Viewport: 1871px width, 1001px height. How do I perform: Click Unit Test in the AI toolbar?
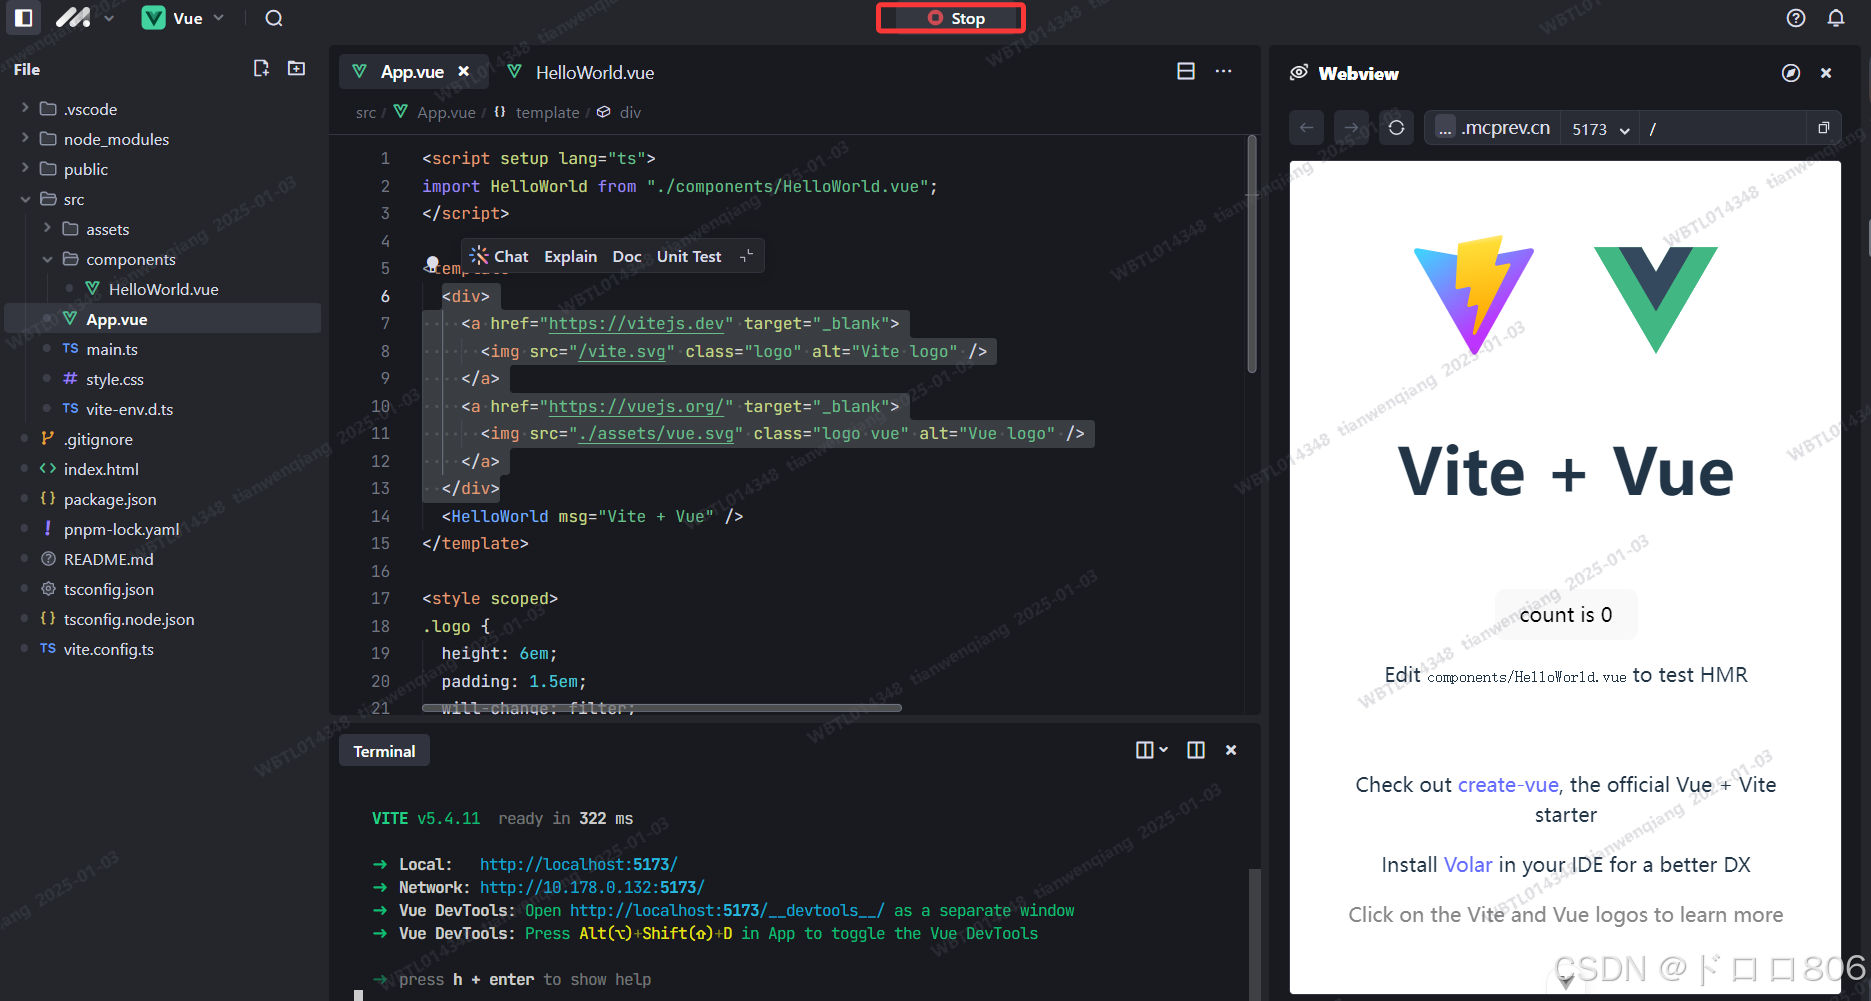pos(689,256)
